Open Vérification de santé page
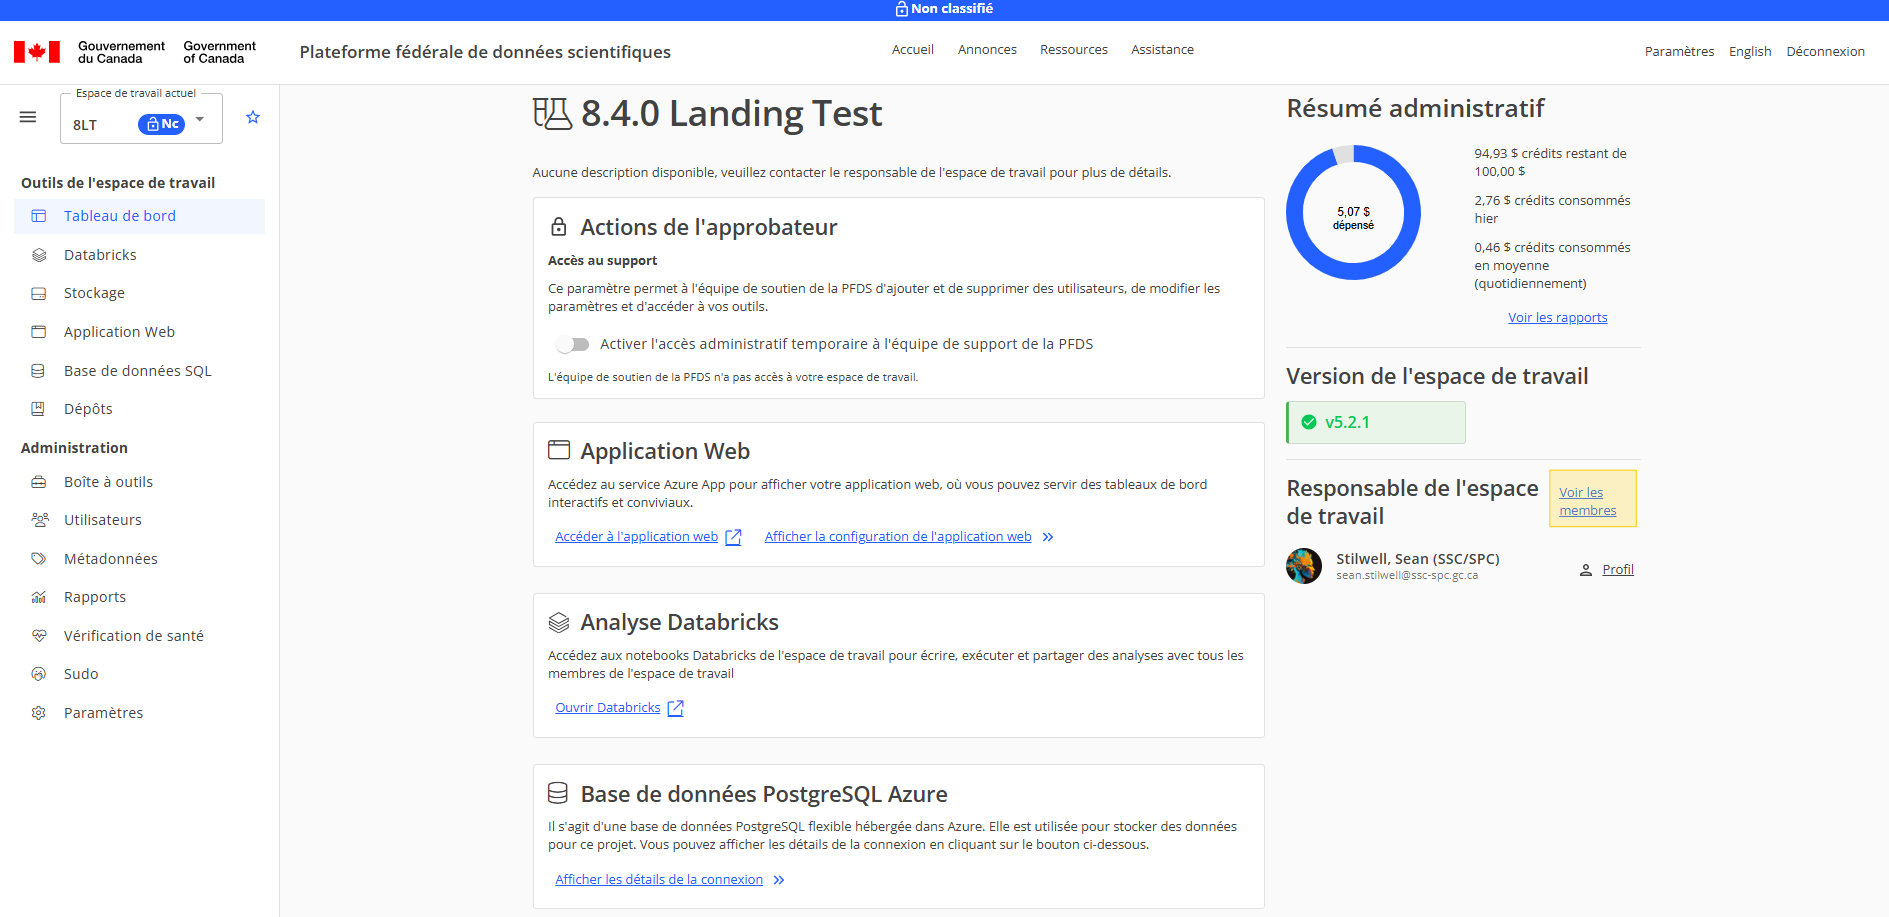1889x917 pixels. [133, 636]
